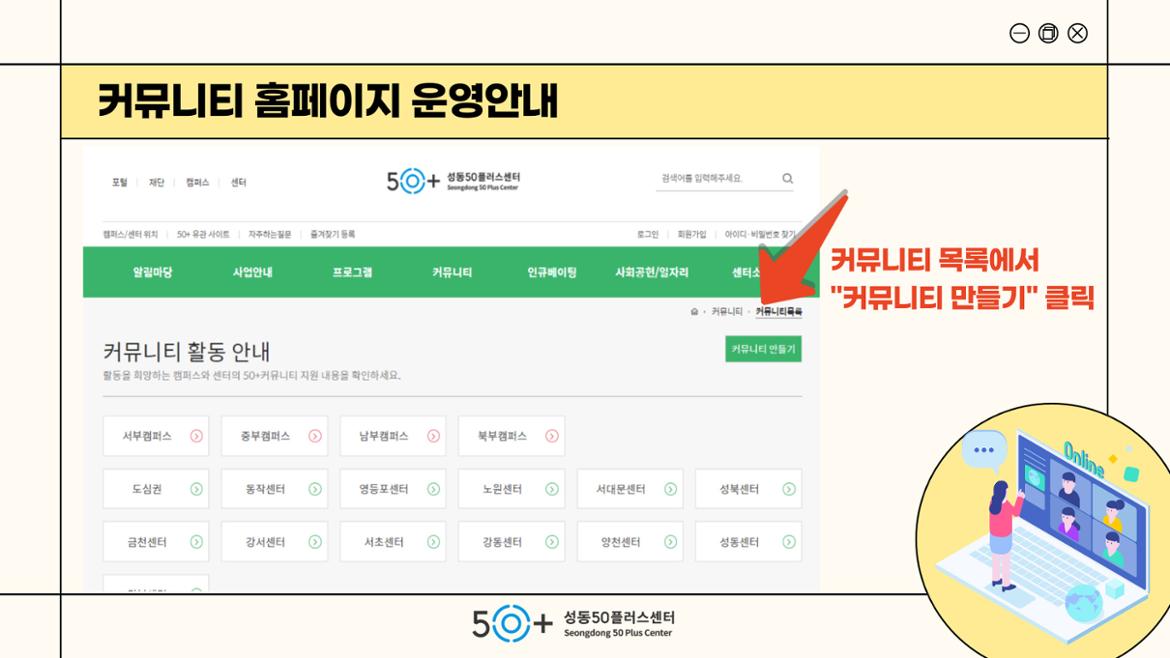Click the 로그인 link
This screenshot has width=1170, height=658.
(647, 234)
